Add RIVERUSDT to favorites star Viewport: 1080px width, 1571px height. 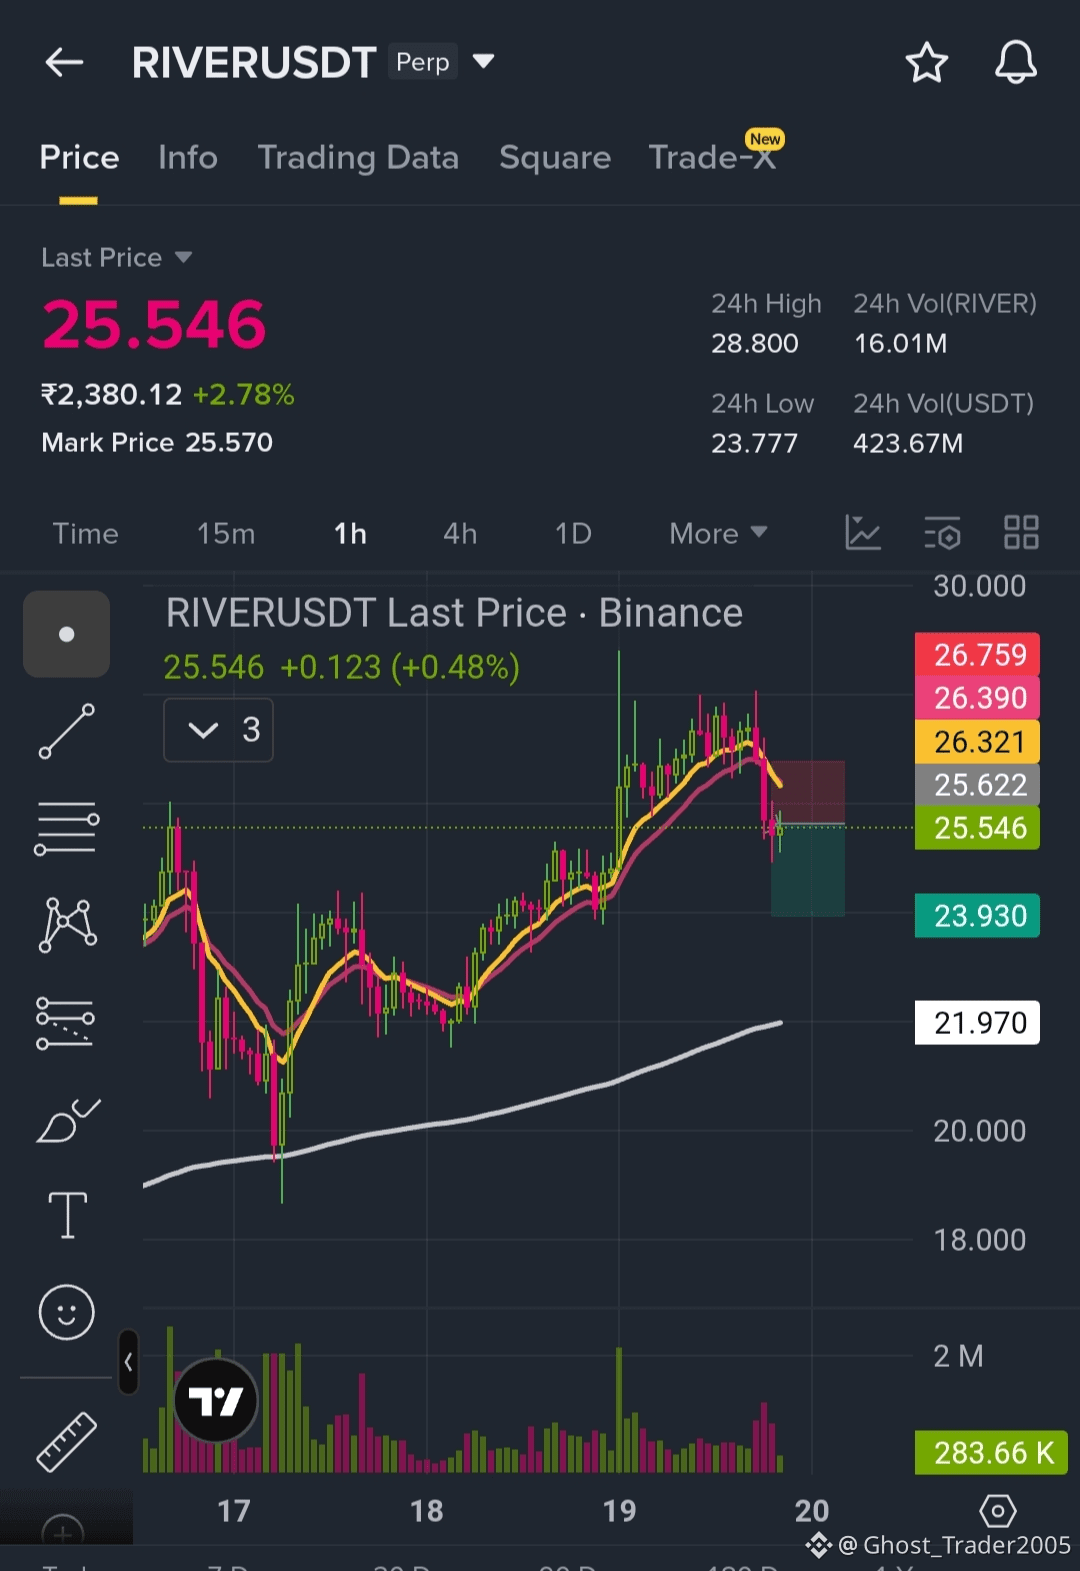(926, 62)
